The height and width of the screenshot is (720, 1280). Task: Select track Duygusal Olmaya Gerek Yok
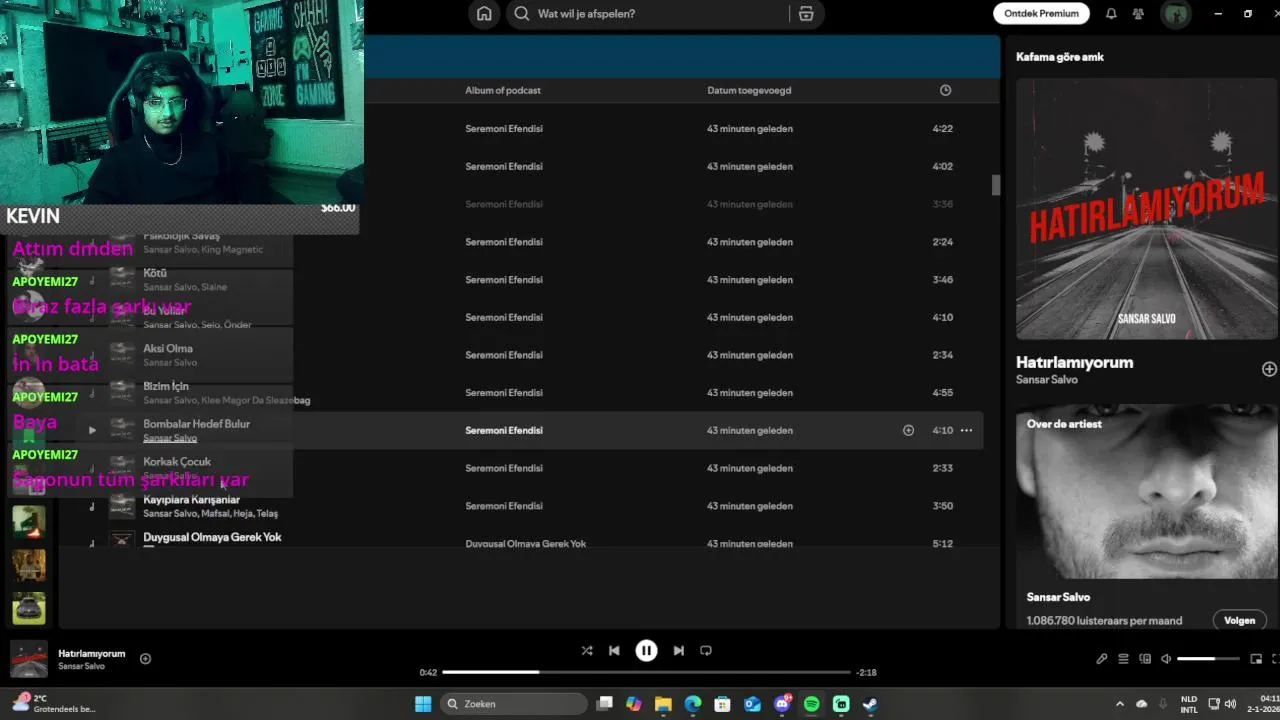point(212,537)
